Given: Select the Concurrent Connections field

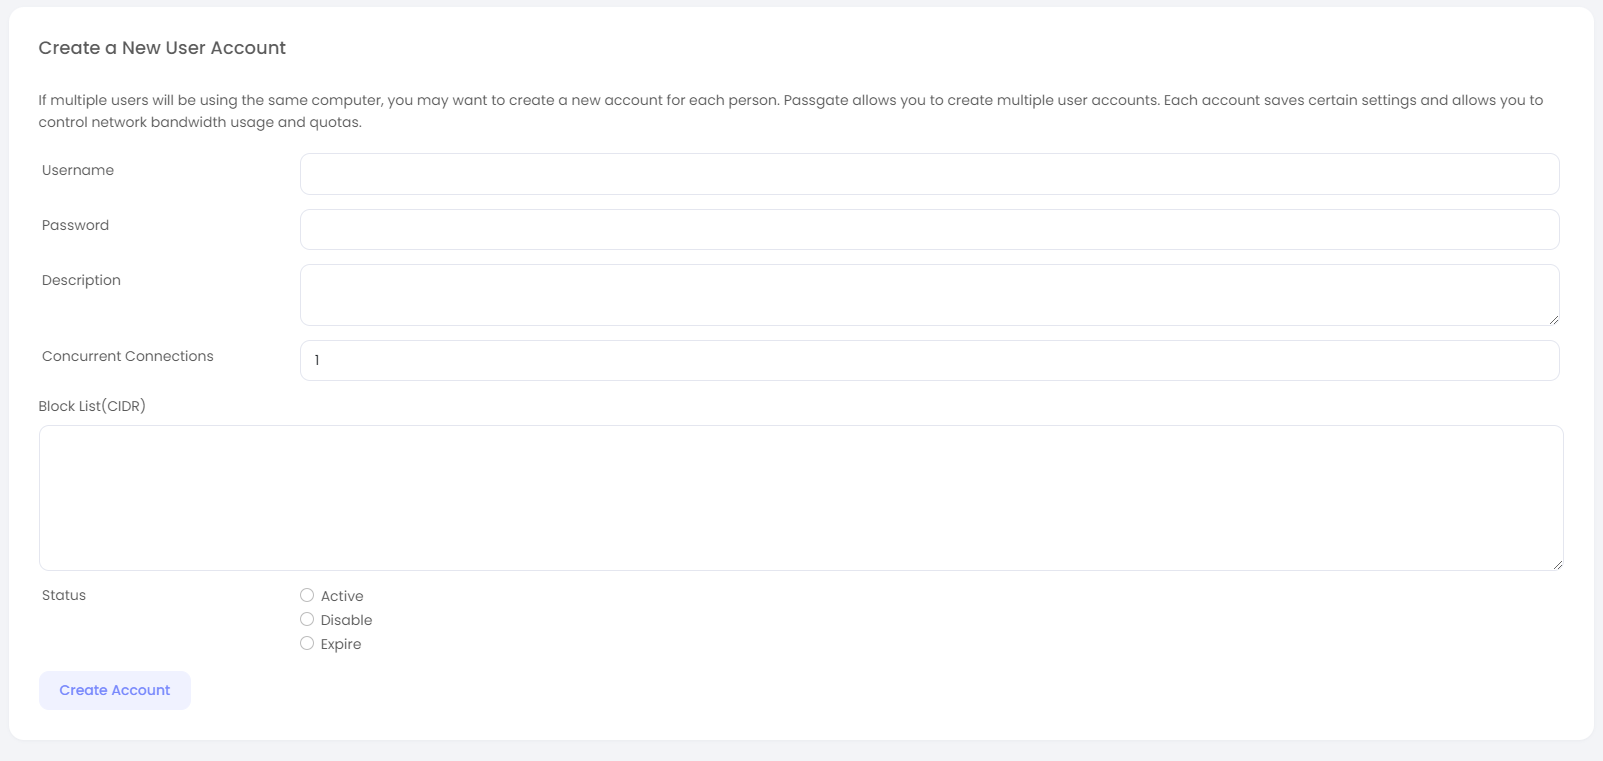Looking at the screenshot, I should (x=929, y=360).
